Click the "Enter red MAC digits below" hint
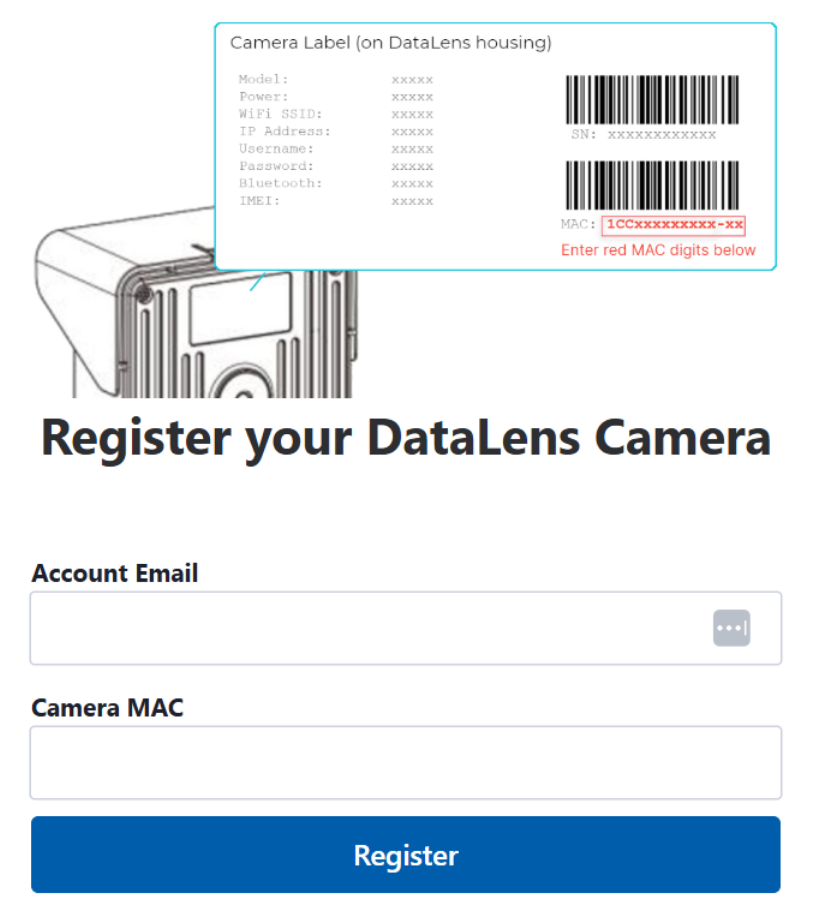Image resolution: width=821 pixels, height=922 pixels. (658, 250)
